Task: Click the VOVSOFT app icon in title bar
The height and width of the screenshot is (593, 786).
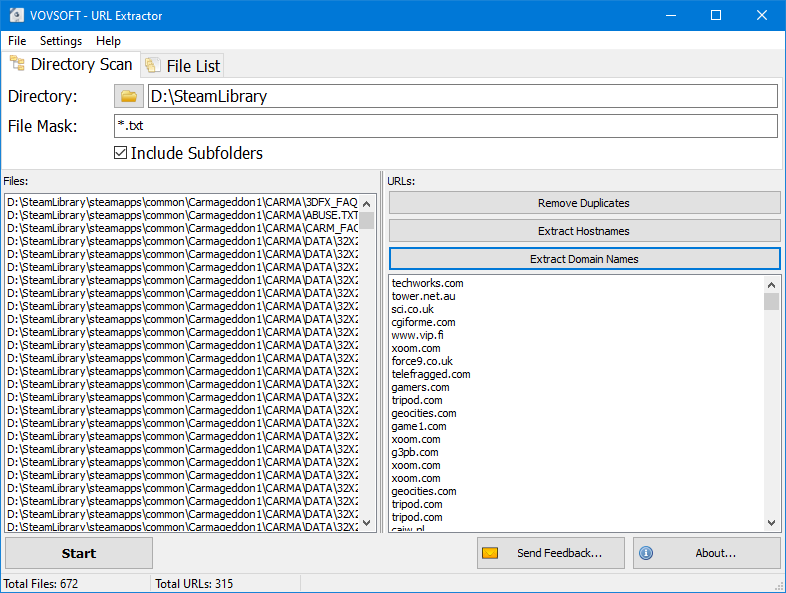Action: click(17, 15)
